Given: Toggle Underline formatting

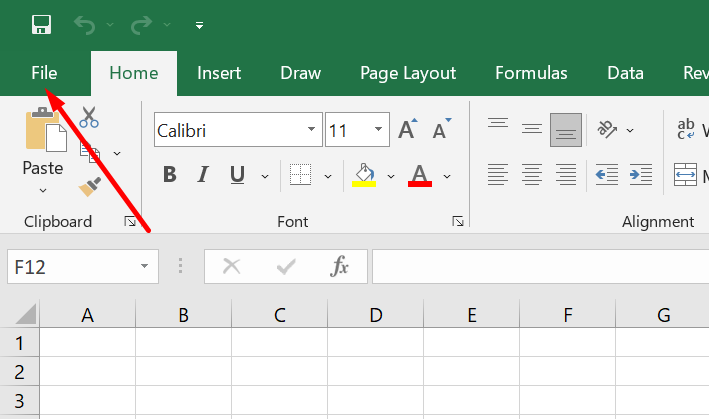Looking at the screenshot, I should 237,175.
